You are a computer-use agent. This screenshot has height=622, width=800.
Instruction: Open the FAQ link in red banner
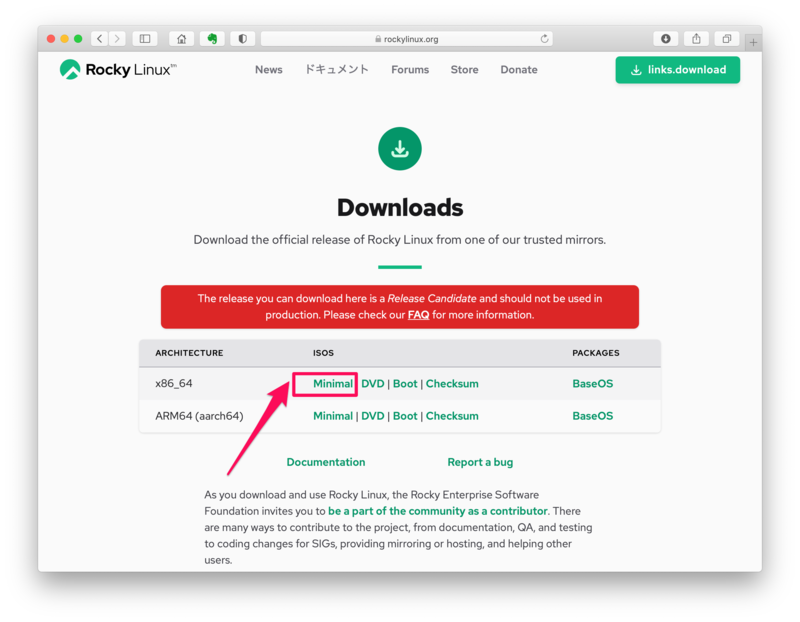coord(418,315)
